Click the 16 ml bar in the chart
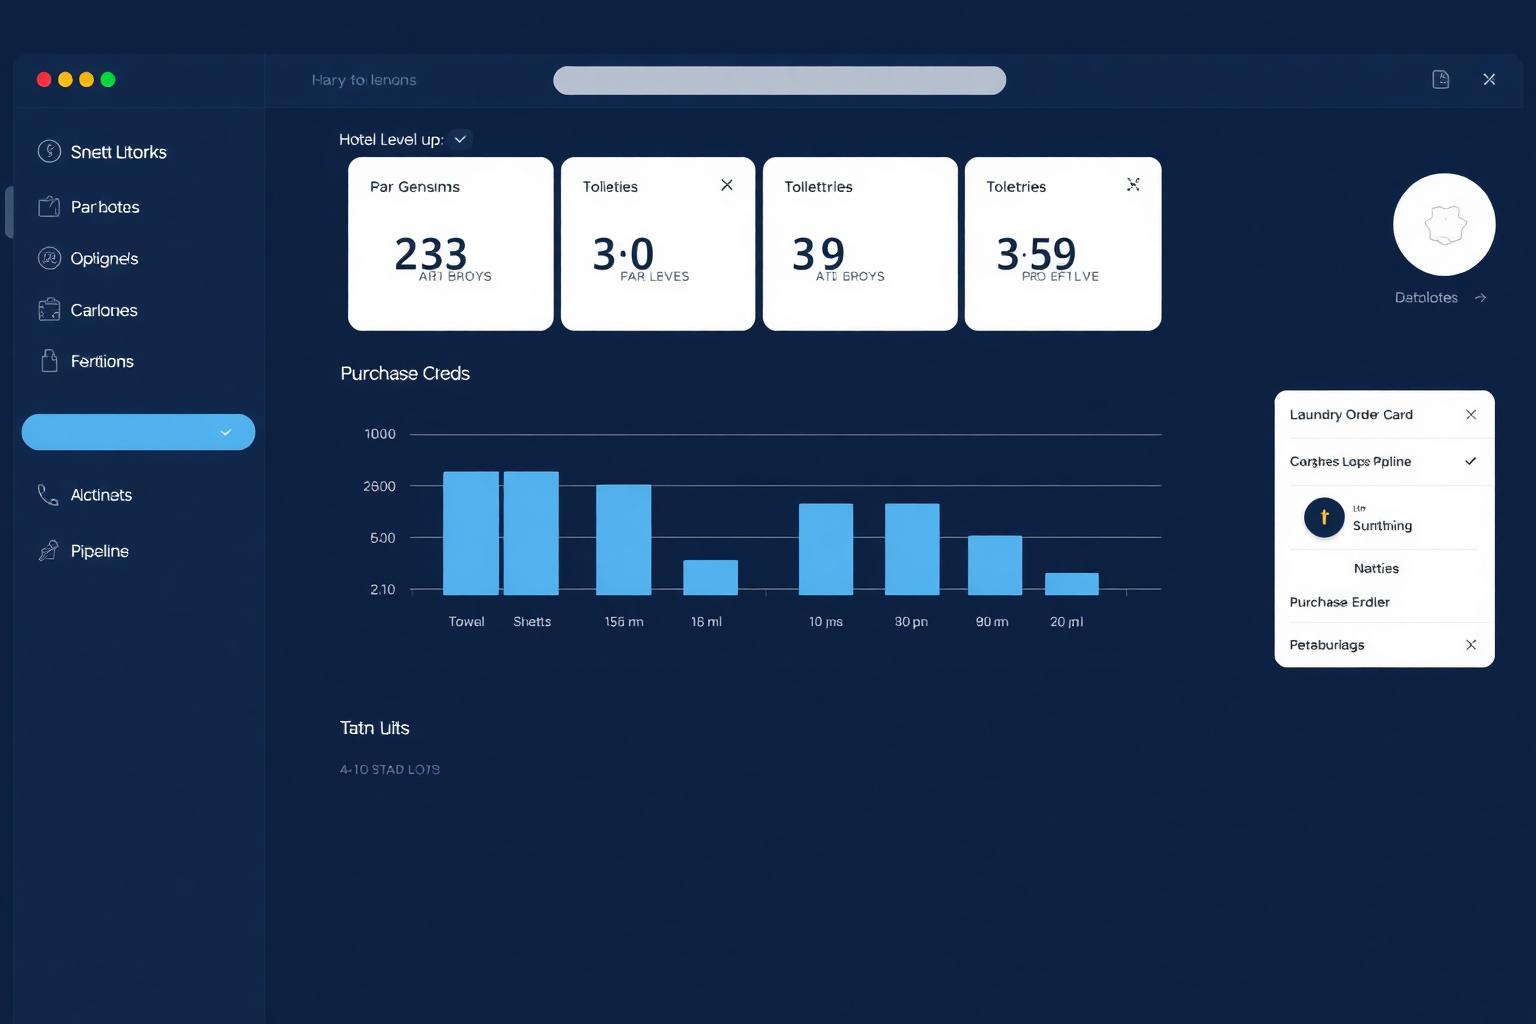Screen dimensions: 1536x1024 (710, 577)
